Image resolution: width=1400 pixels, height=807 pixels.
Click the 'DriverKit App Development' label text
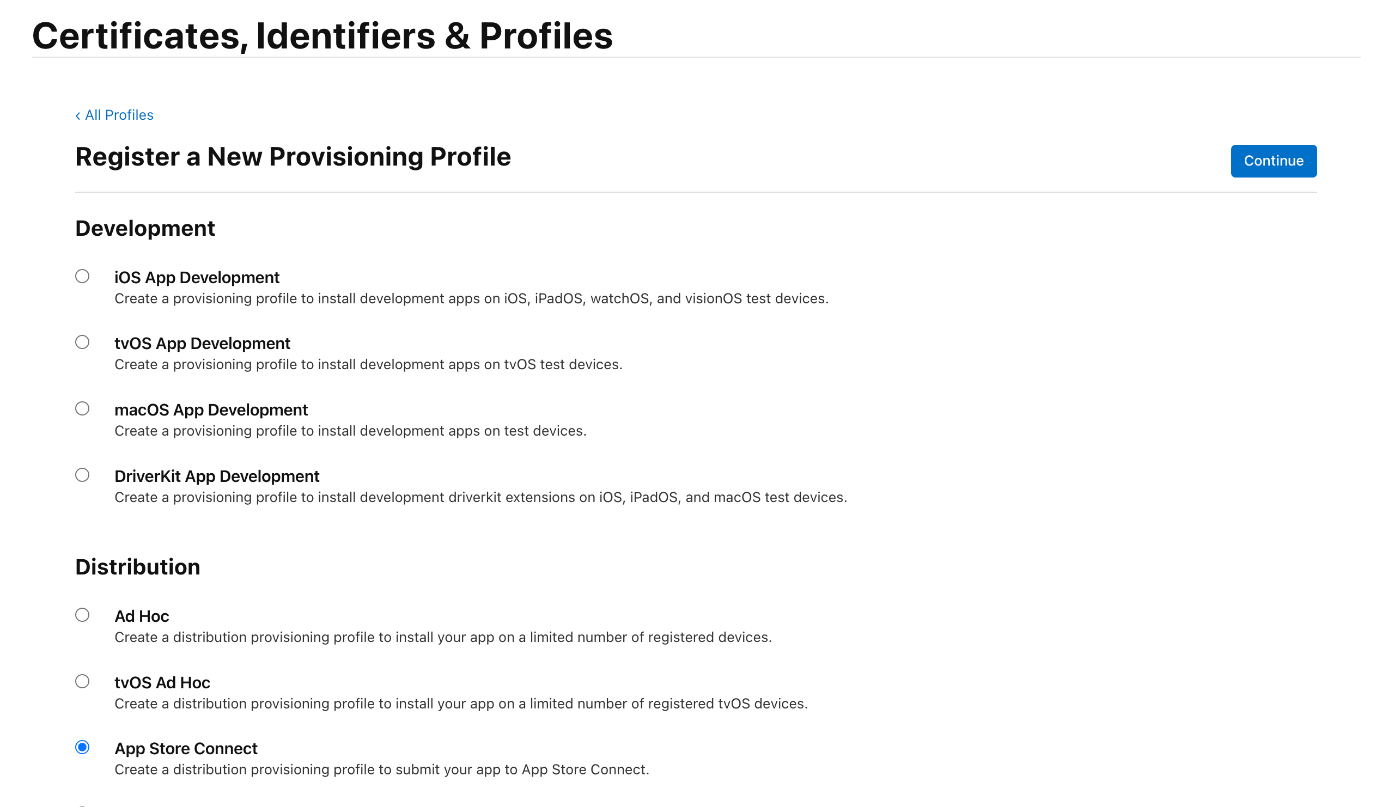pyautogui.click(x=217, y=476)
